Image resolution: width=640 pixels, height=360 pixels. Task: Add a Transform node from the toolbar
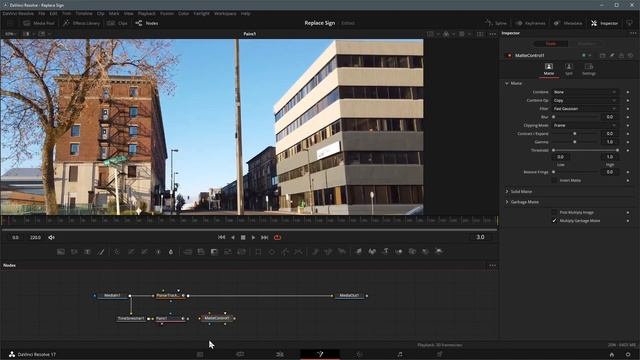(241, 252)
